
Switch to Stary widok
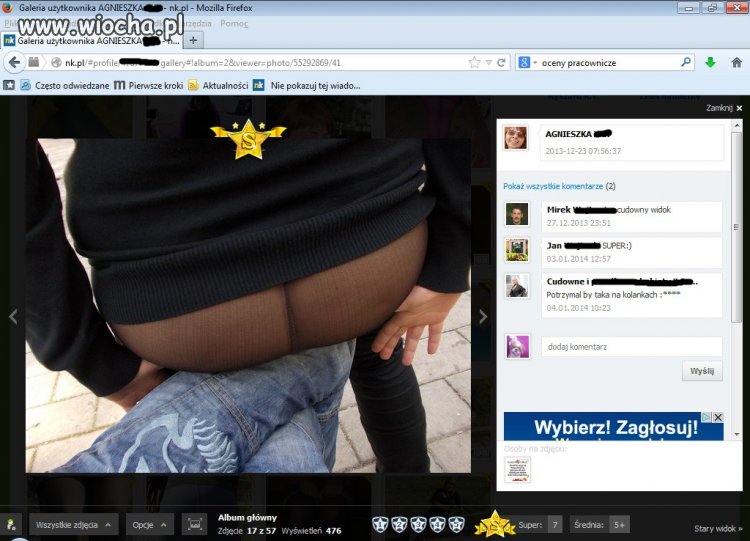point(718,528)
